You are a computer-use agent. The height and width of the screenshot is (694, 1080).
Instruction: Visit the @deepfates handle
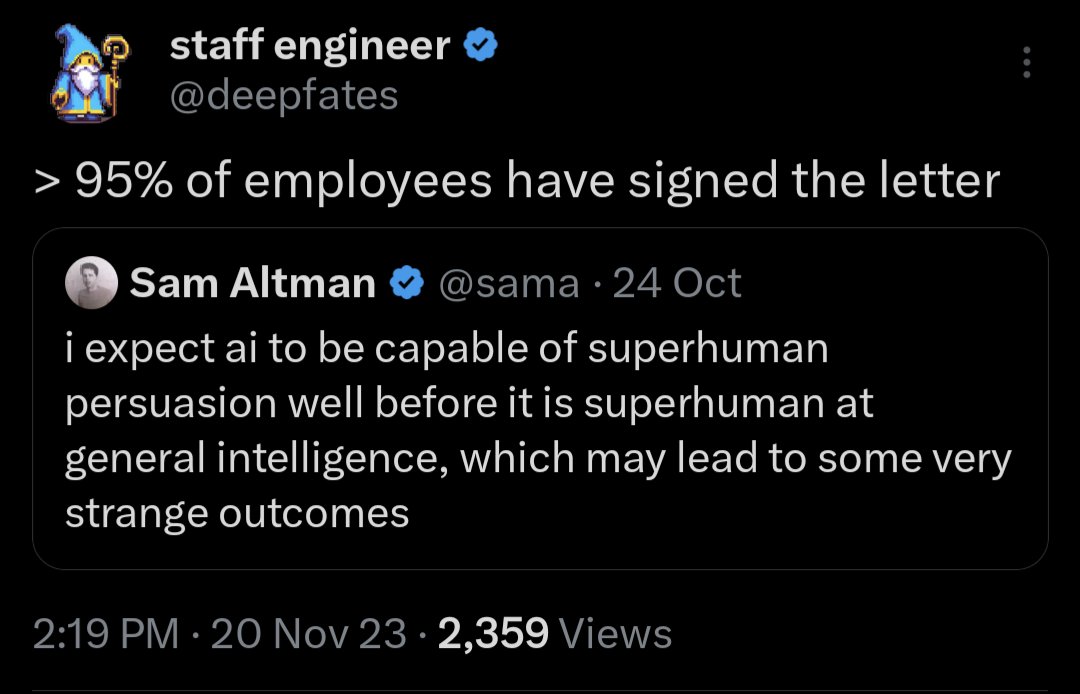(284, 96)
